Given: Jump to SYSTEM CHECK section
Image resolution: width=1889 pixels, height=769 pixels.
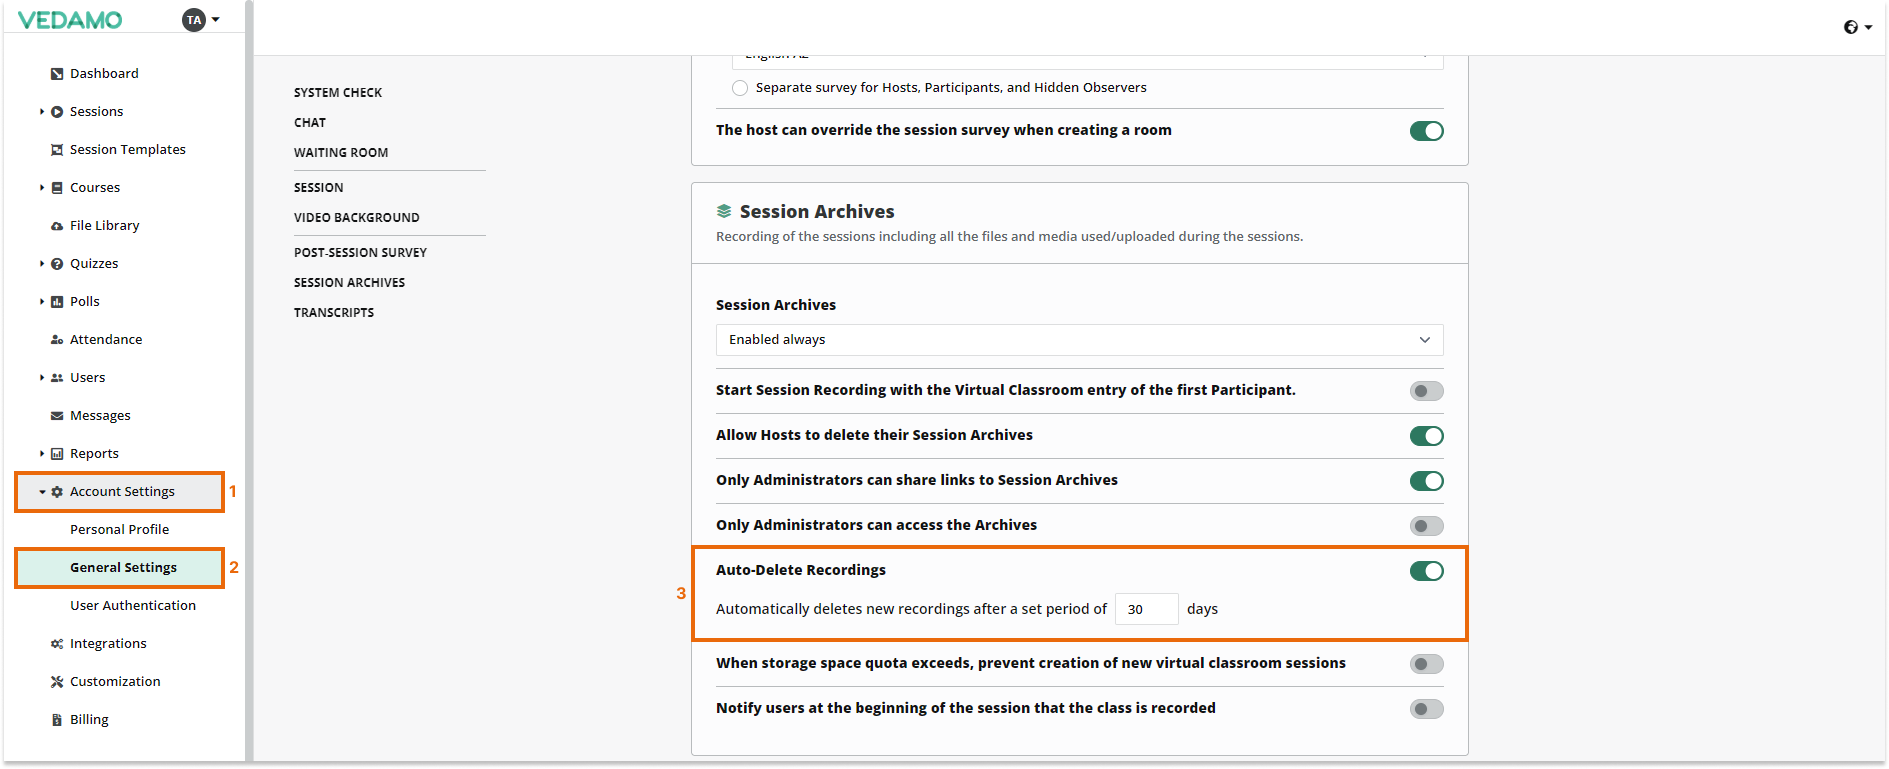Looking at the screenshot, I should 338,93.
